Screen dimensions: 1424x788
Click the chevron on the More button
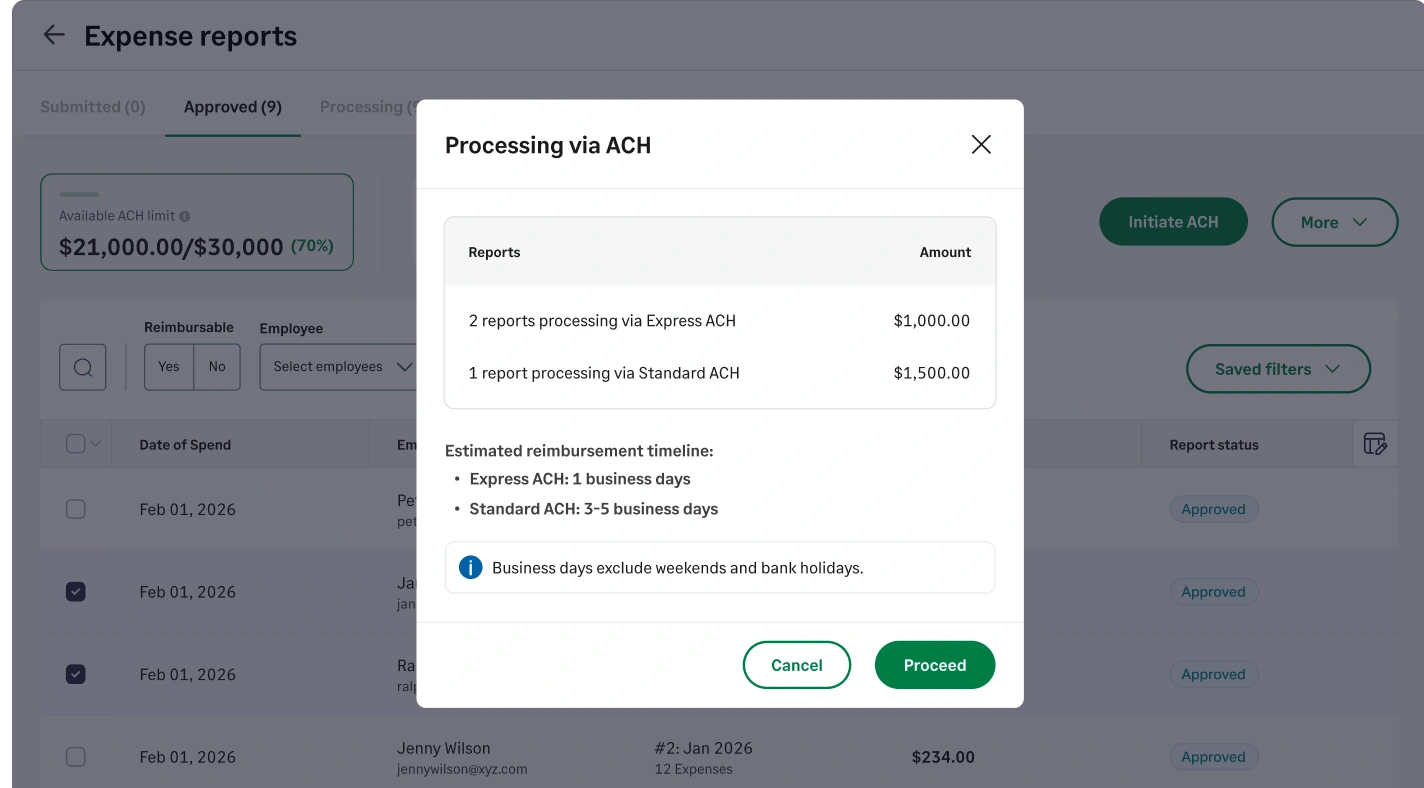pos(1360,222)
